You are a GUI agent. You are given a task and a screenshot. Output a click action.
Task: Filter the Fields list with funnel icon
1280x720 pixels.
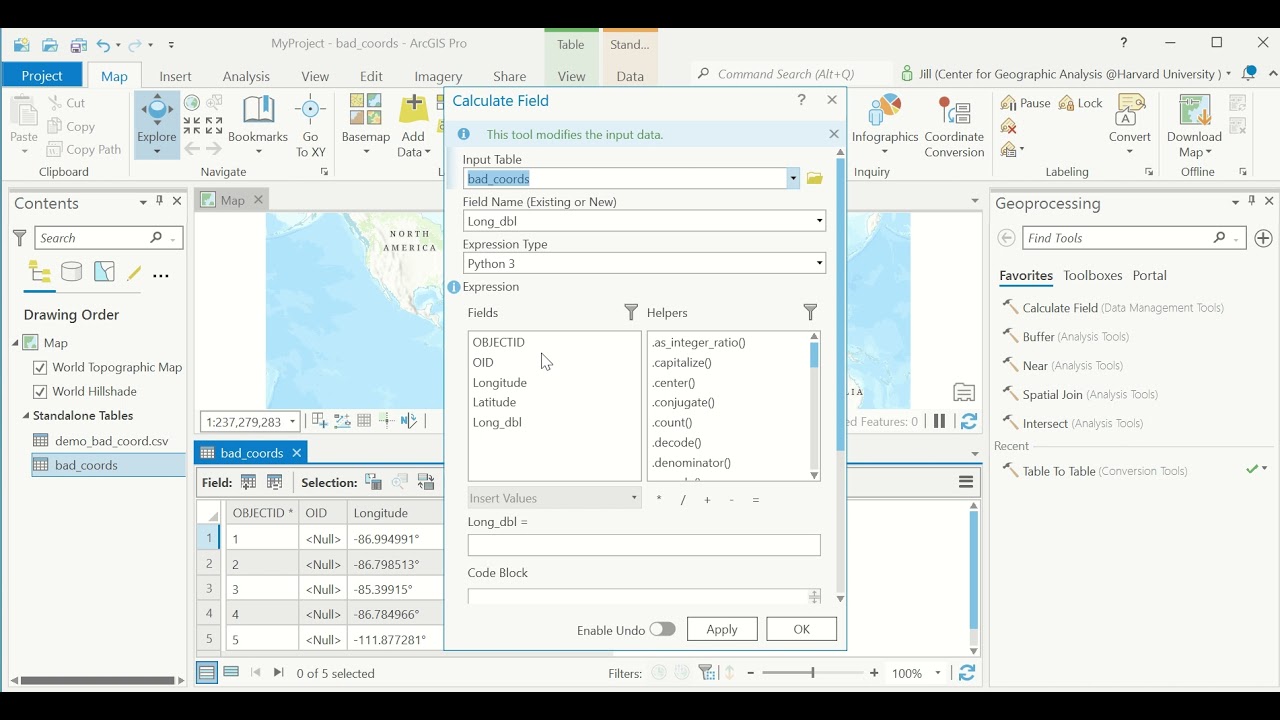click(x=631, y=312)
